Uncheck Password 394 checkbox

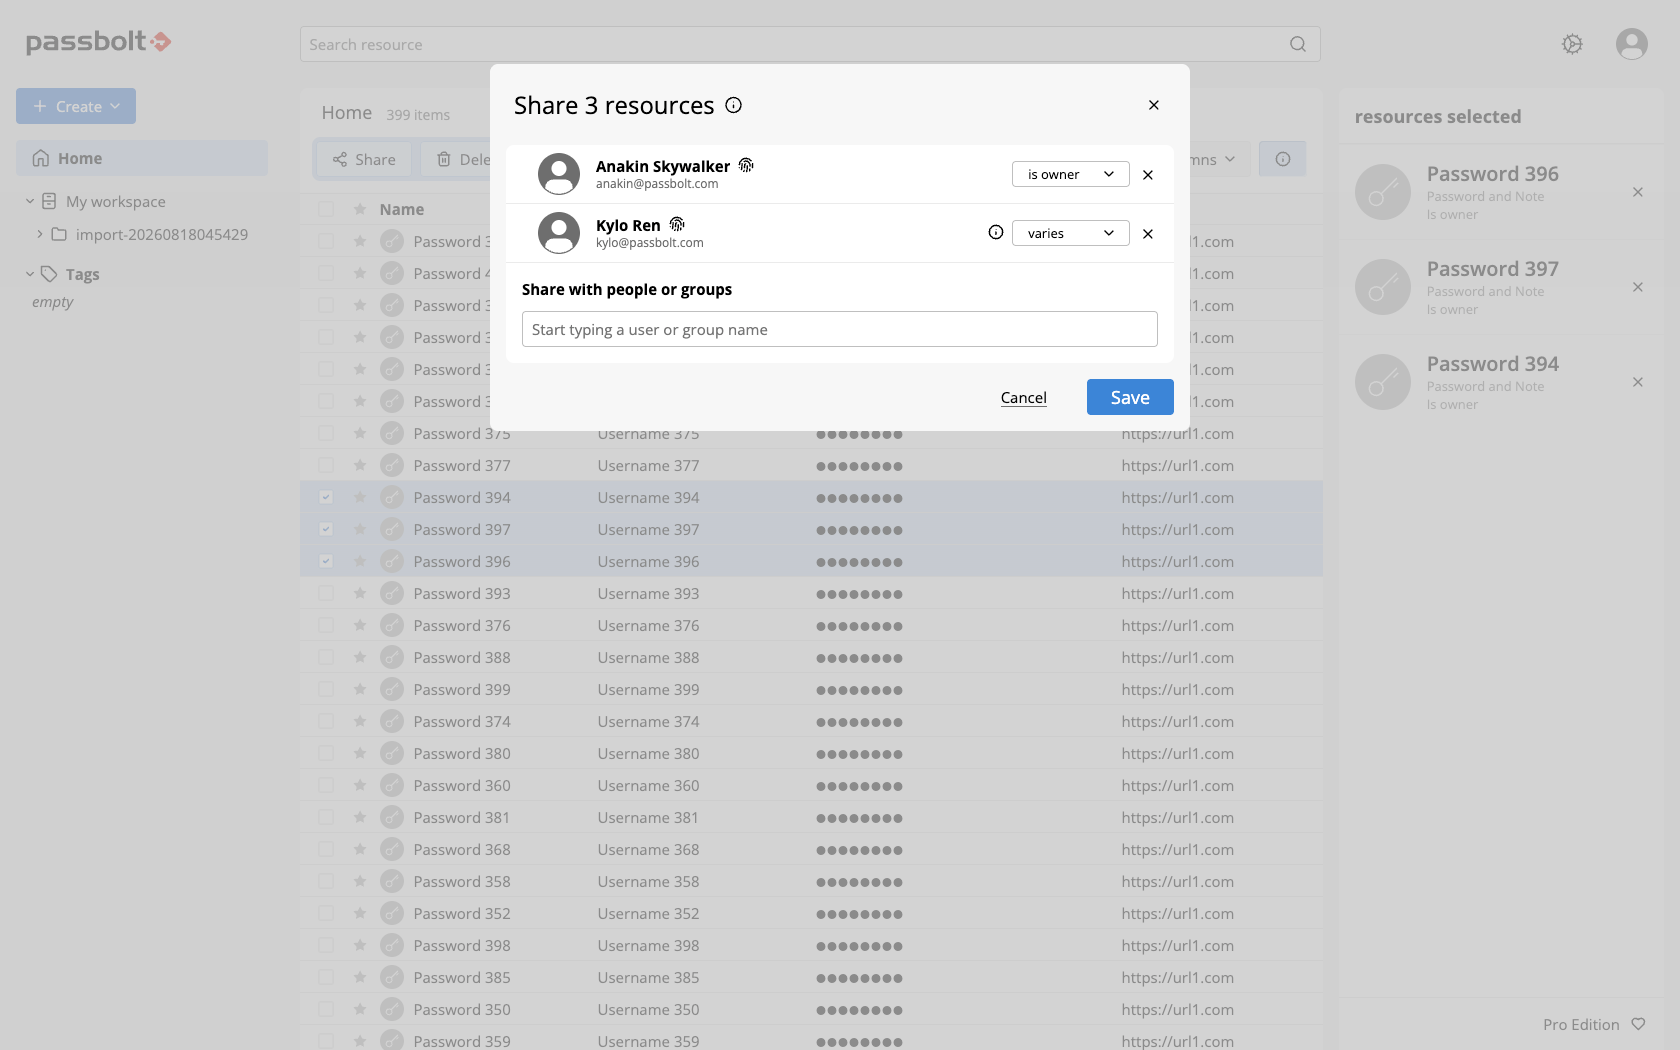tap(326, 497)
